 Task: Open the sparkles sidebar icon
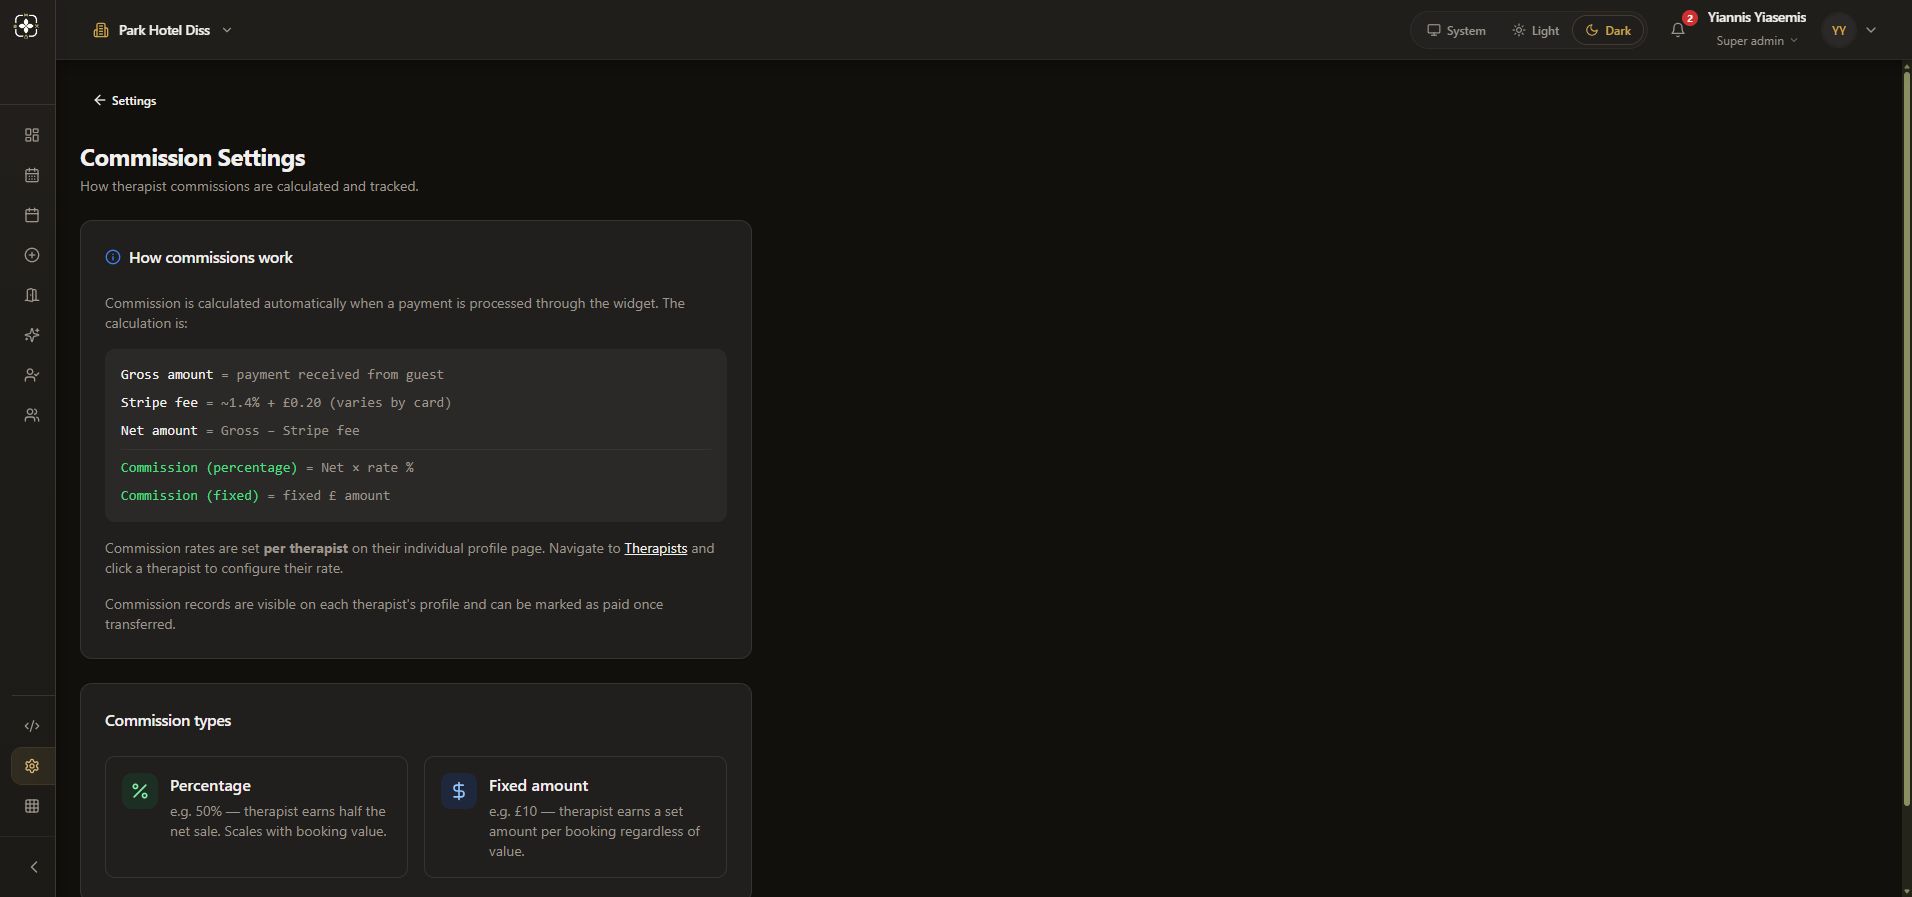(x=32, y=335)
